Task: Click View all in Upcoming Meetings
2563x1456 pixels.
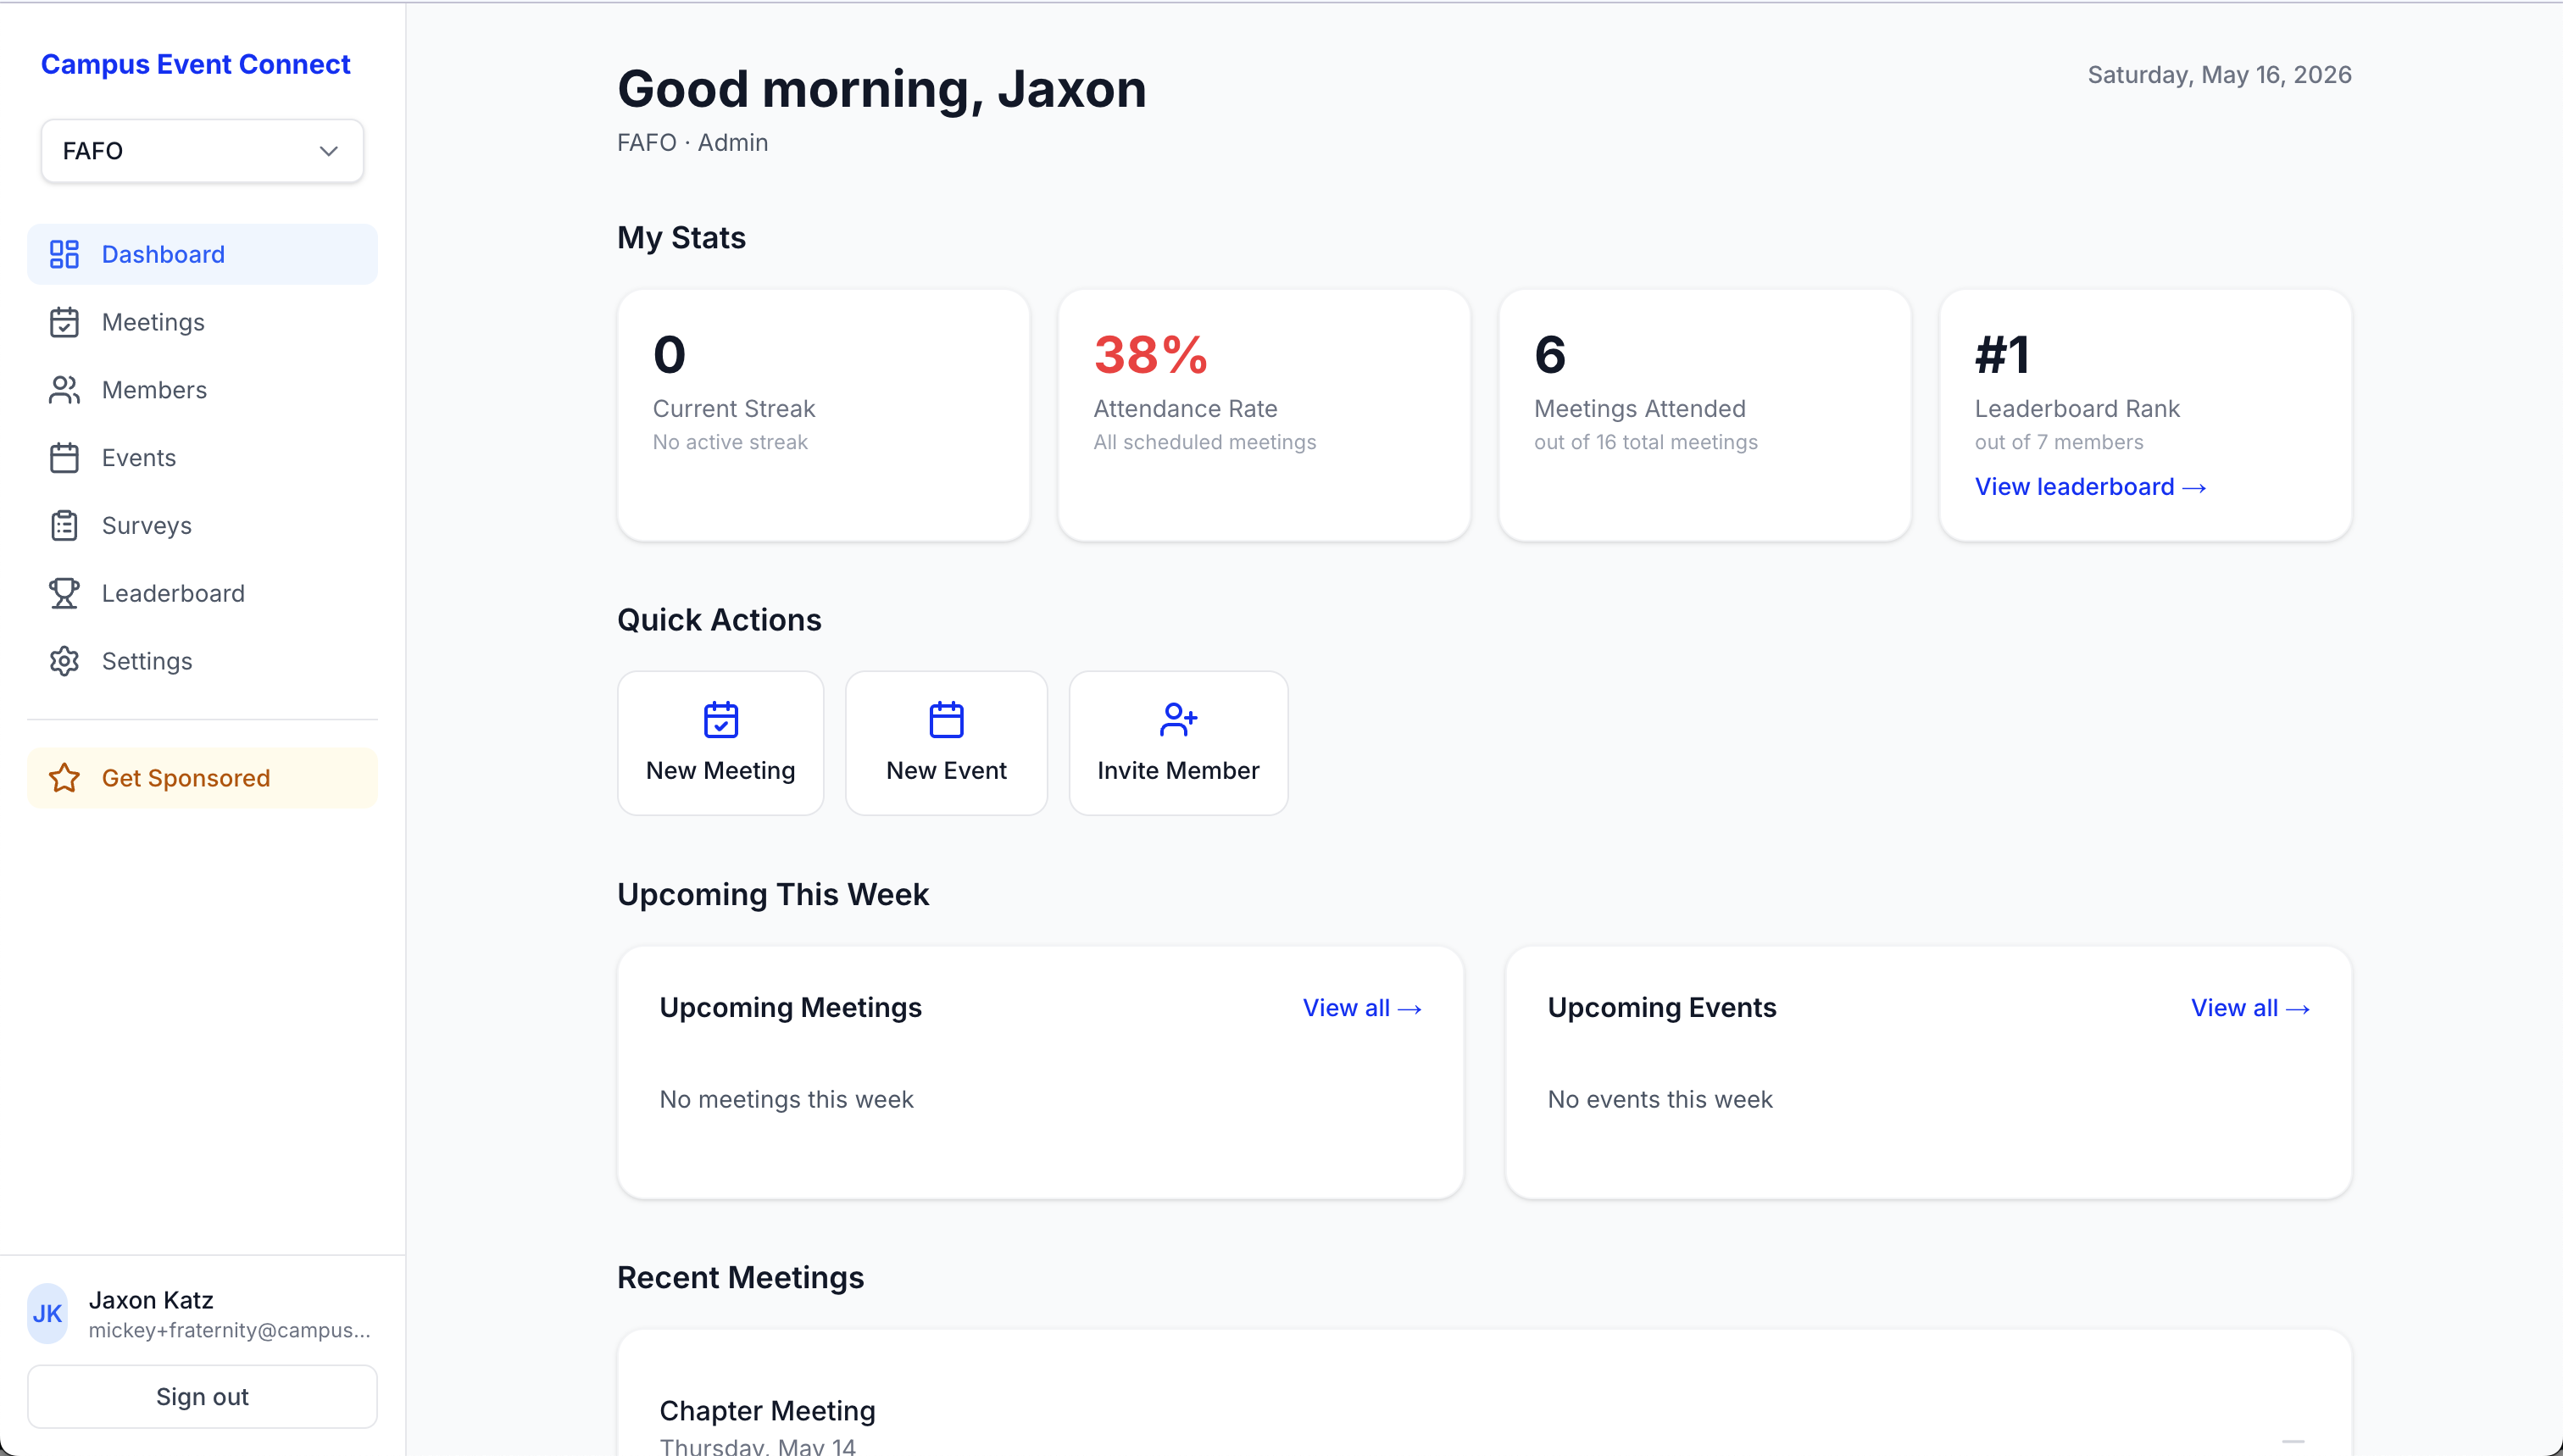Action: tap(1361, 1008)
